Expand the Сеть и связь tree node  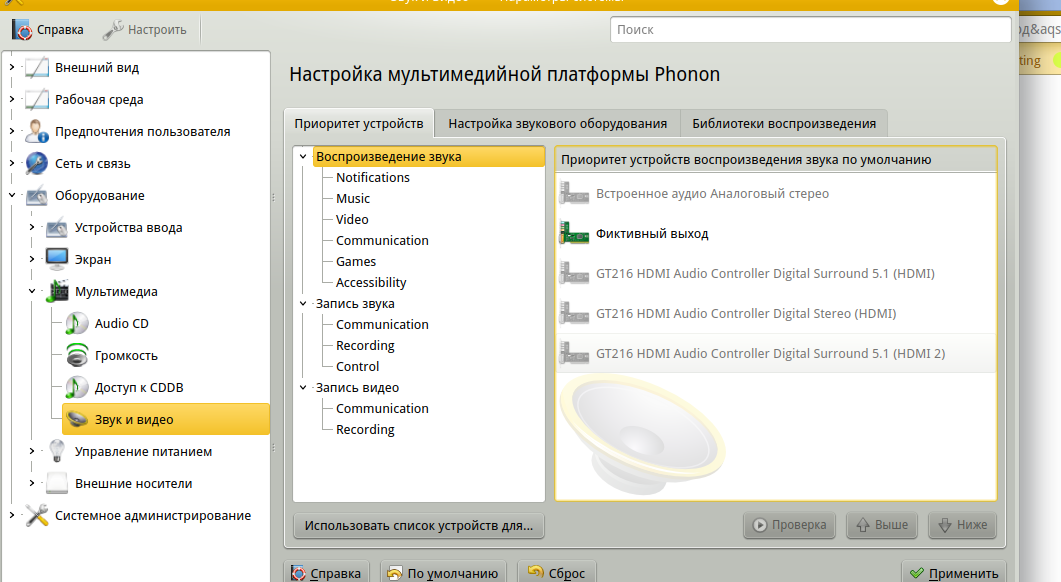12,163
